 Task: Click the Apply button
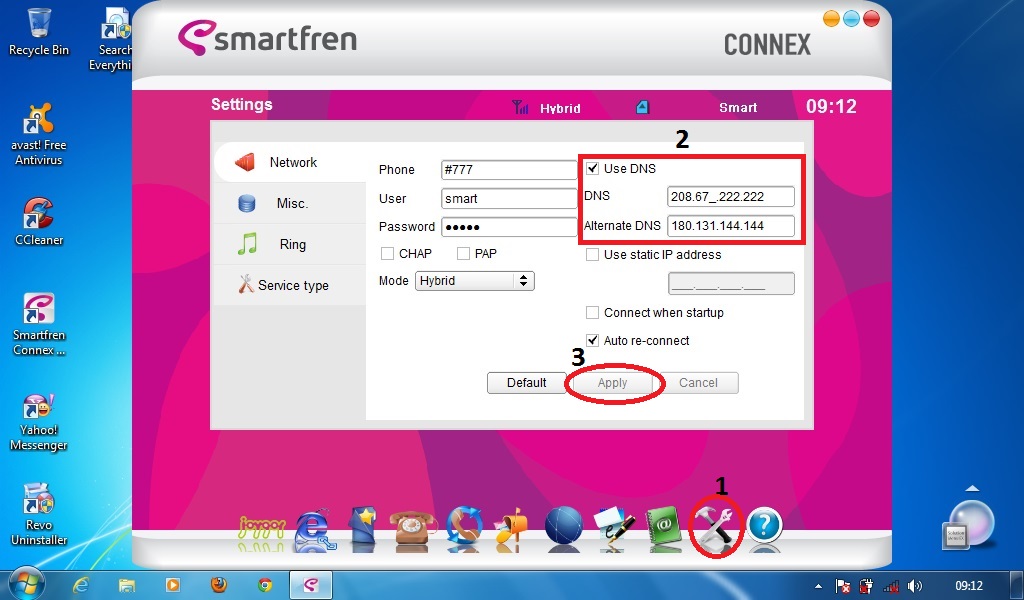coord(613,383)
